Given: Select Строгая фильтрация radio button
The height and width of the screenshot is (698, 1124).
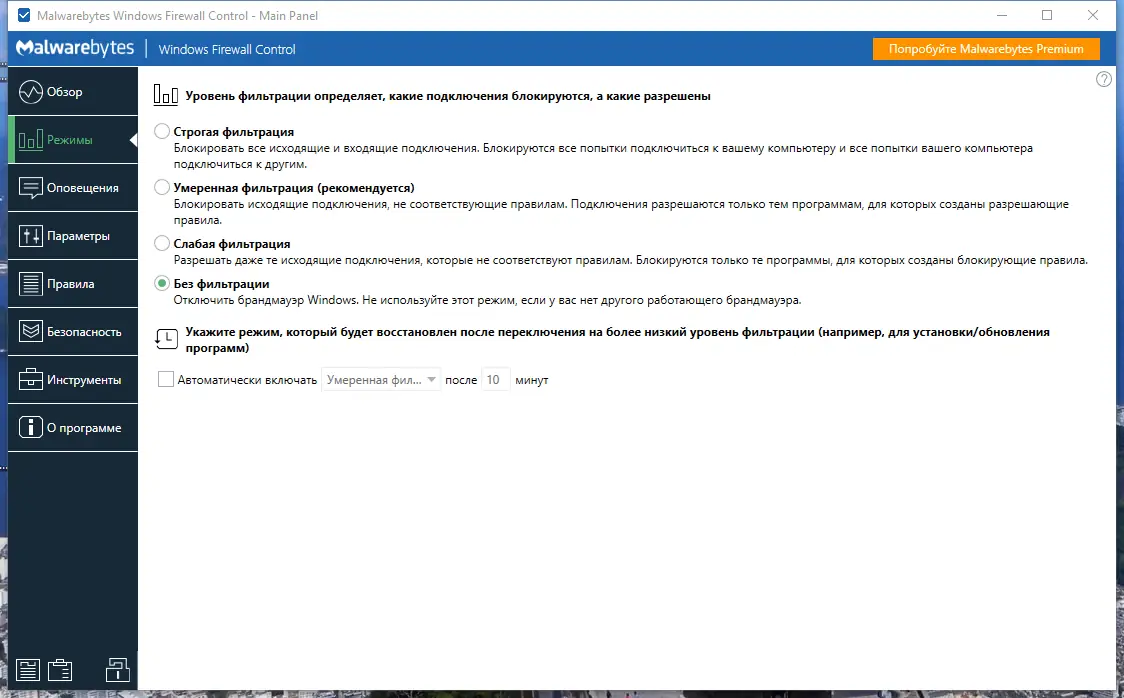Looking at the screenshot, I should point(162,131).
